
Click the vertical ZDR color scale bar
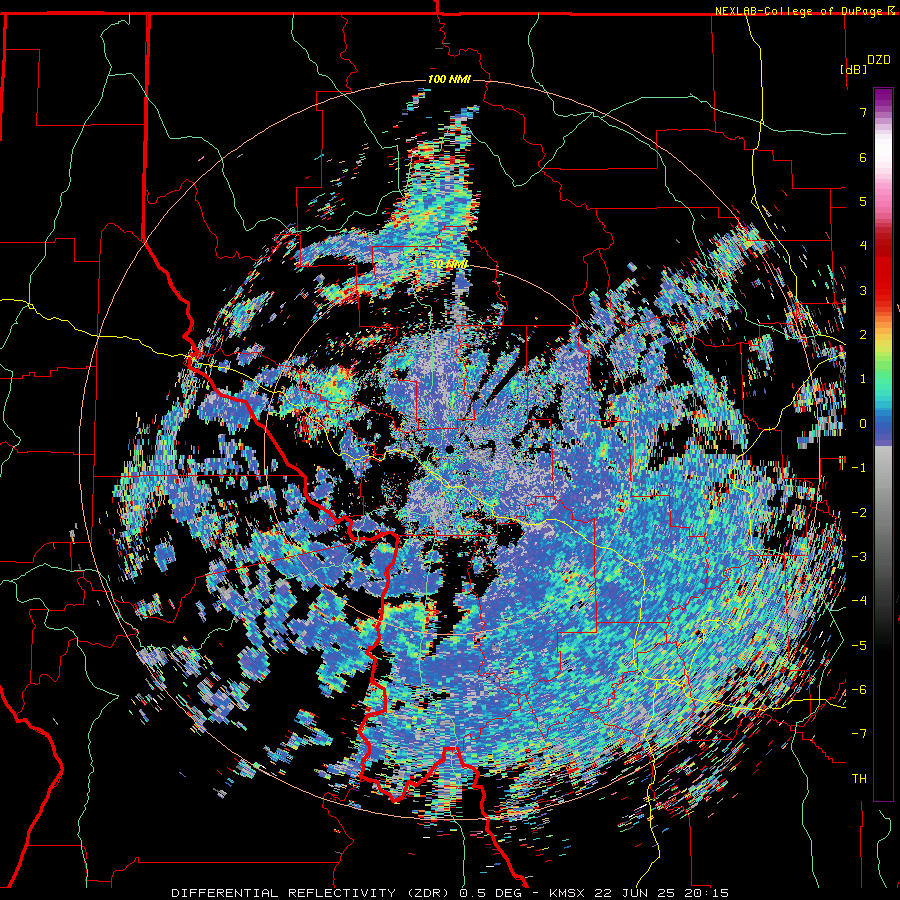coord(883,444)
